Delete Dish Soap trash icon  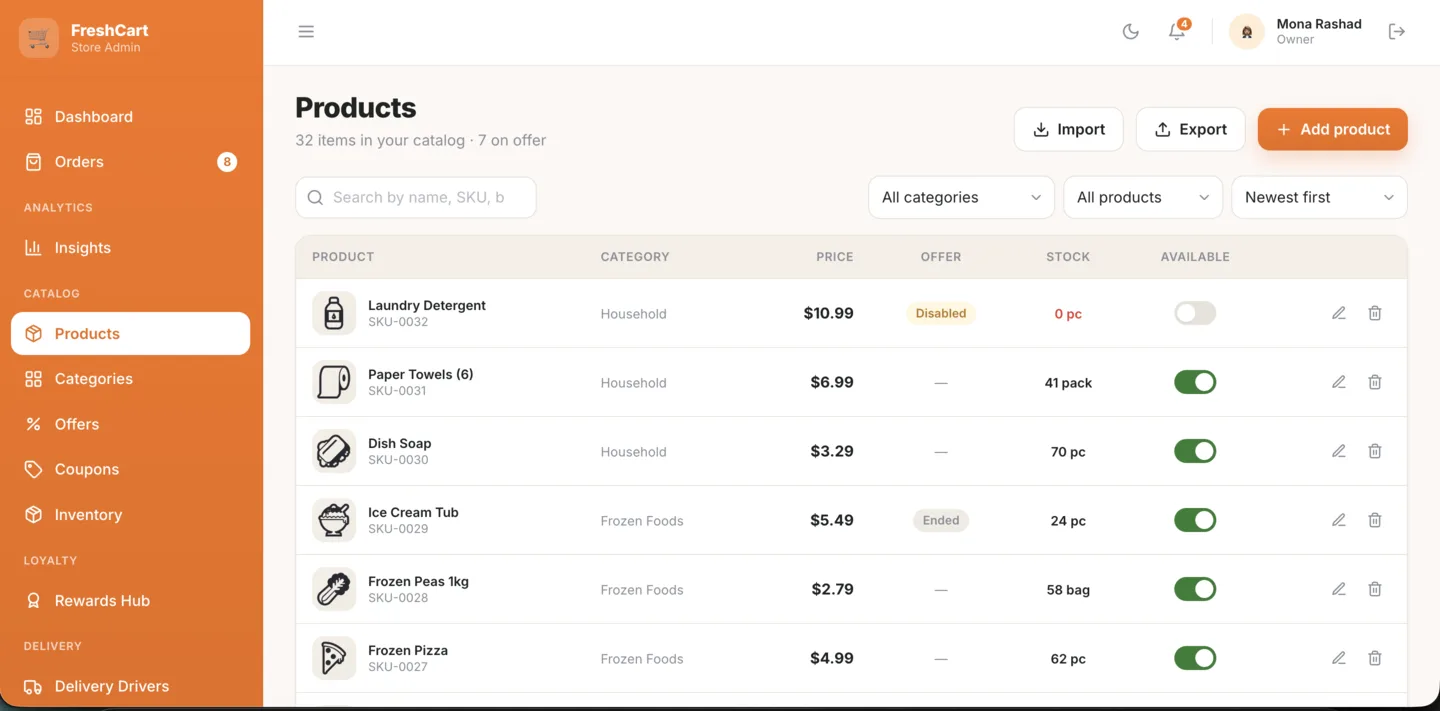tap(1375, 451)
